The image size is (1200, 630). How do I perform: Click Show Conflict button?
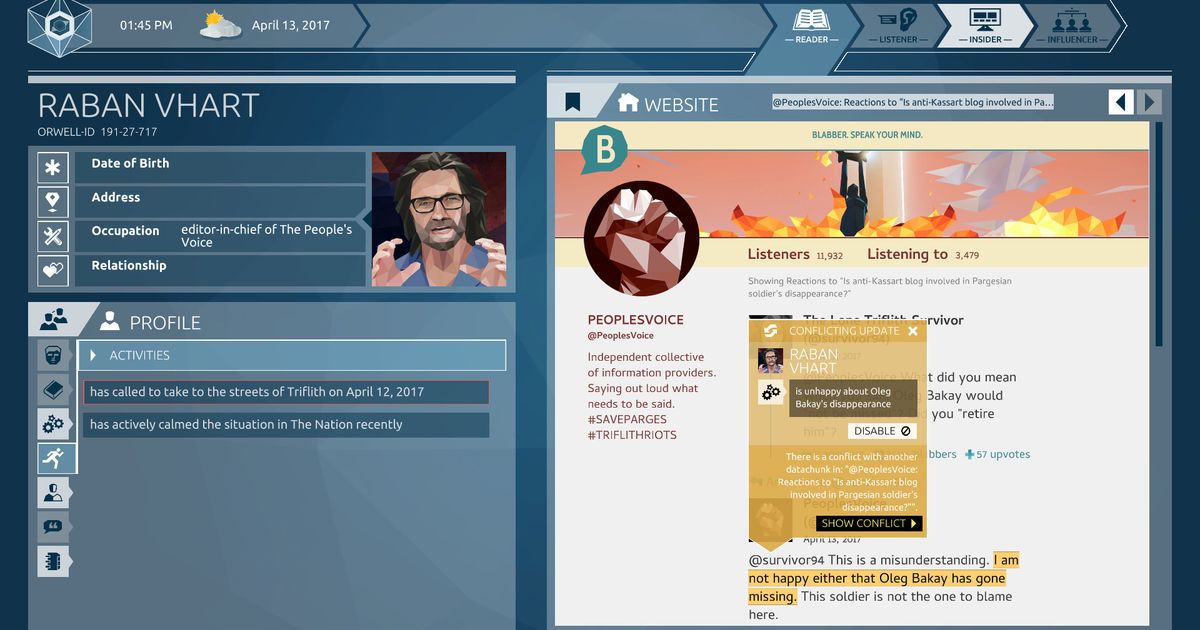pos(869,523)
